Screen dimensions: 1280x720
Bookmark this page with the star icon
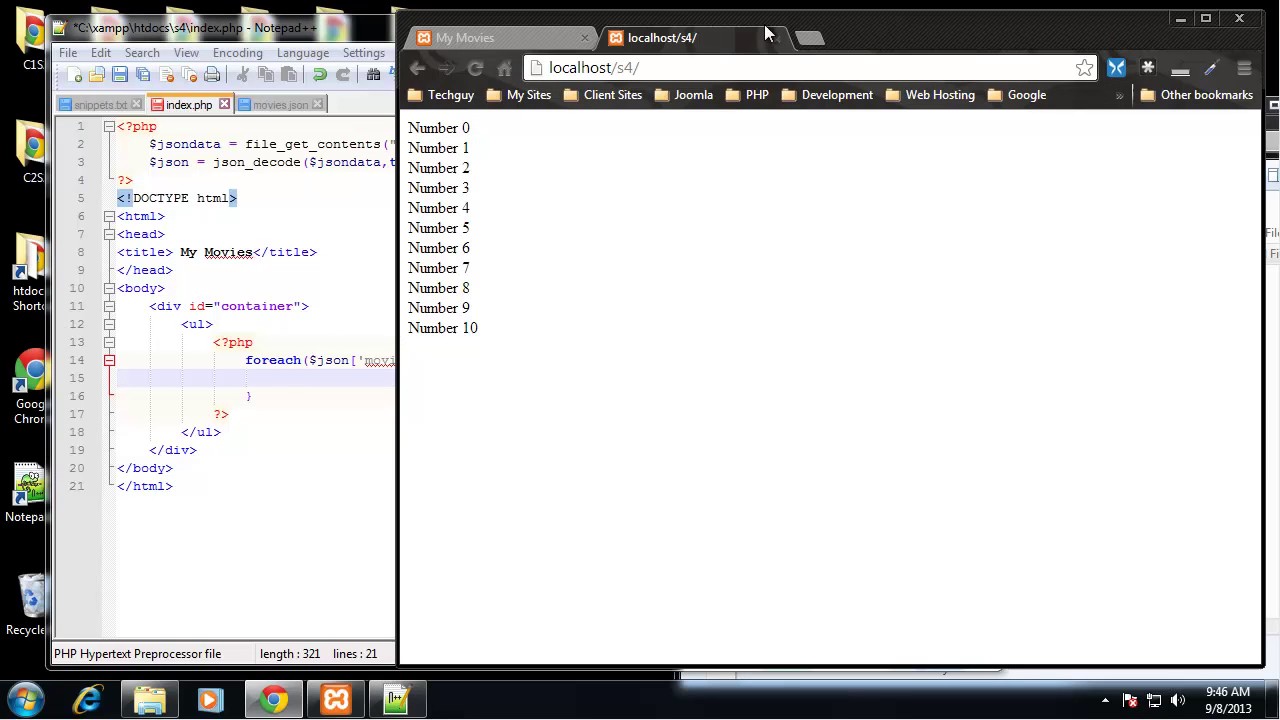pos(1084,68)
